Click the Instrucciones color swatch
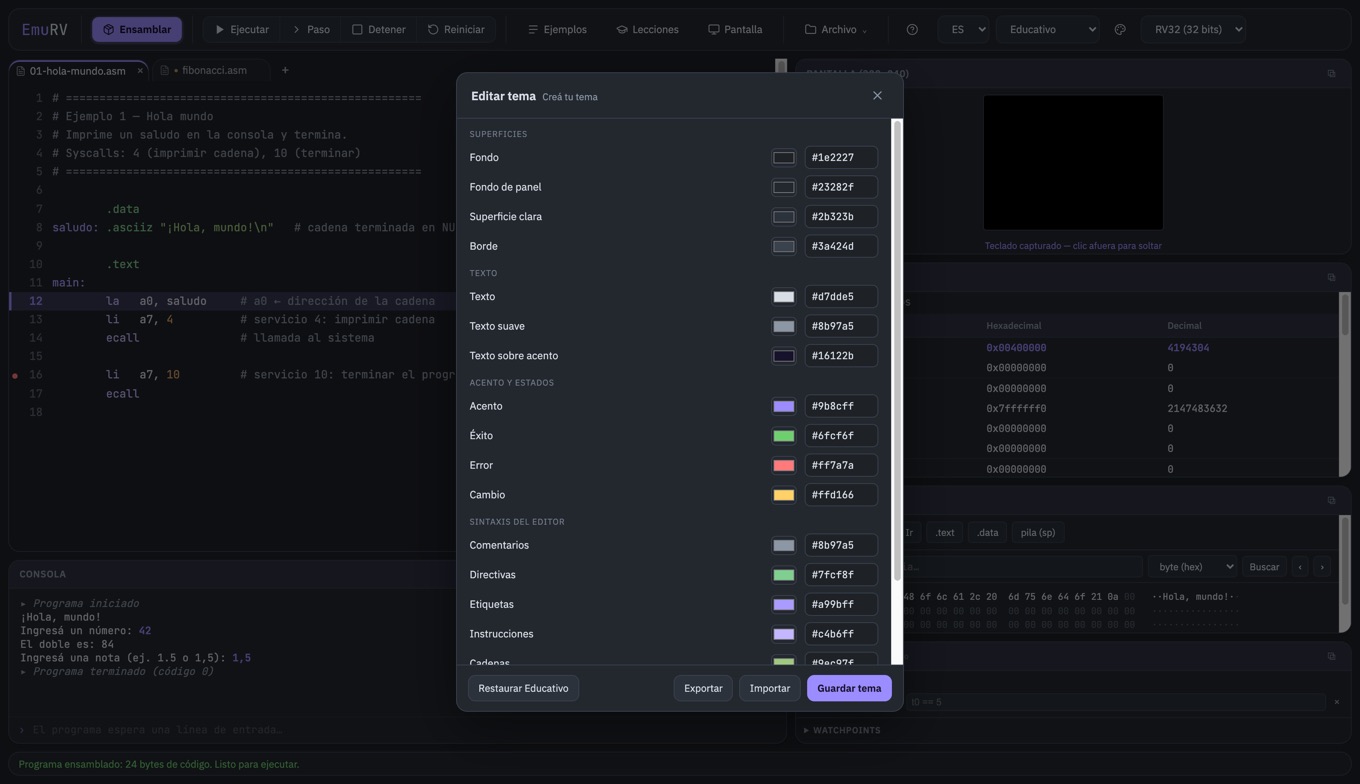Image resolution: width=1360 pixels, height=784 pixels. tap(784, 634)
